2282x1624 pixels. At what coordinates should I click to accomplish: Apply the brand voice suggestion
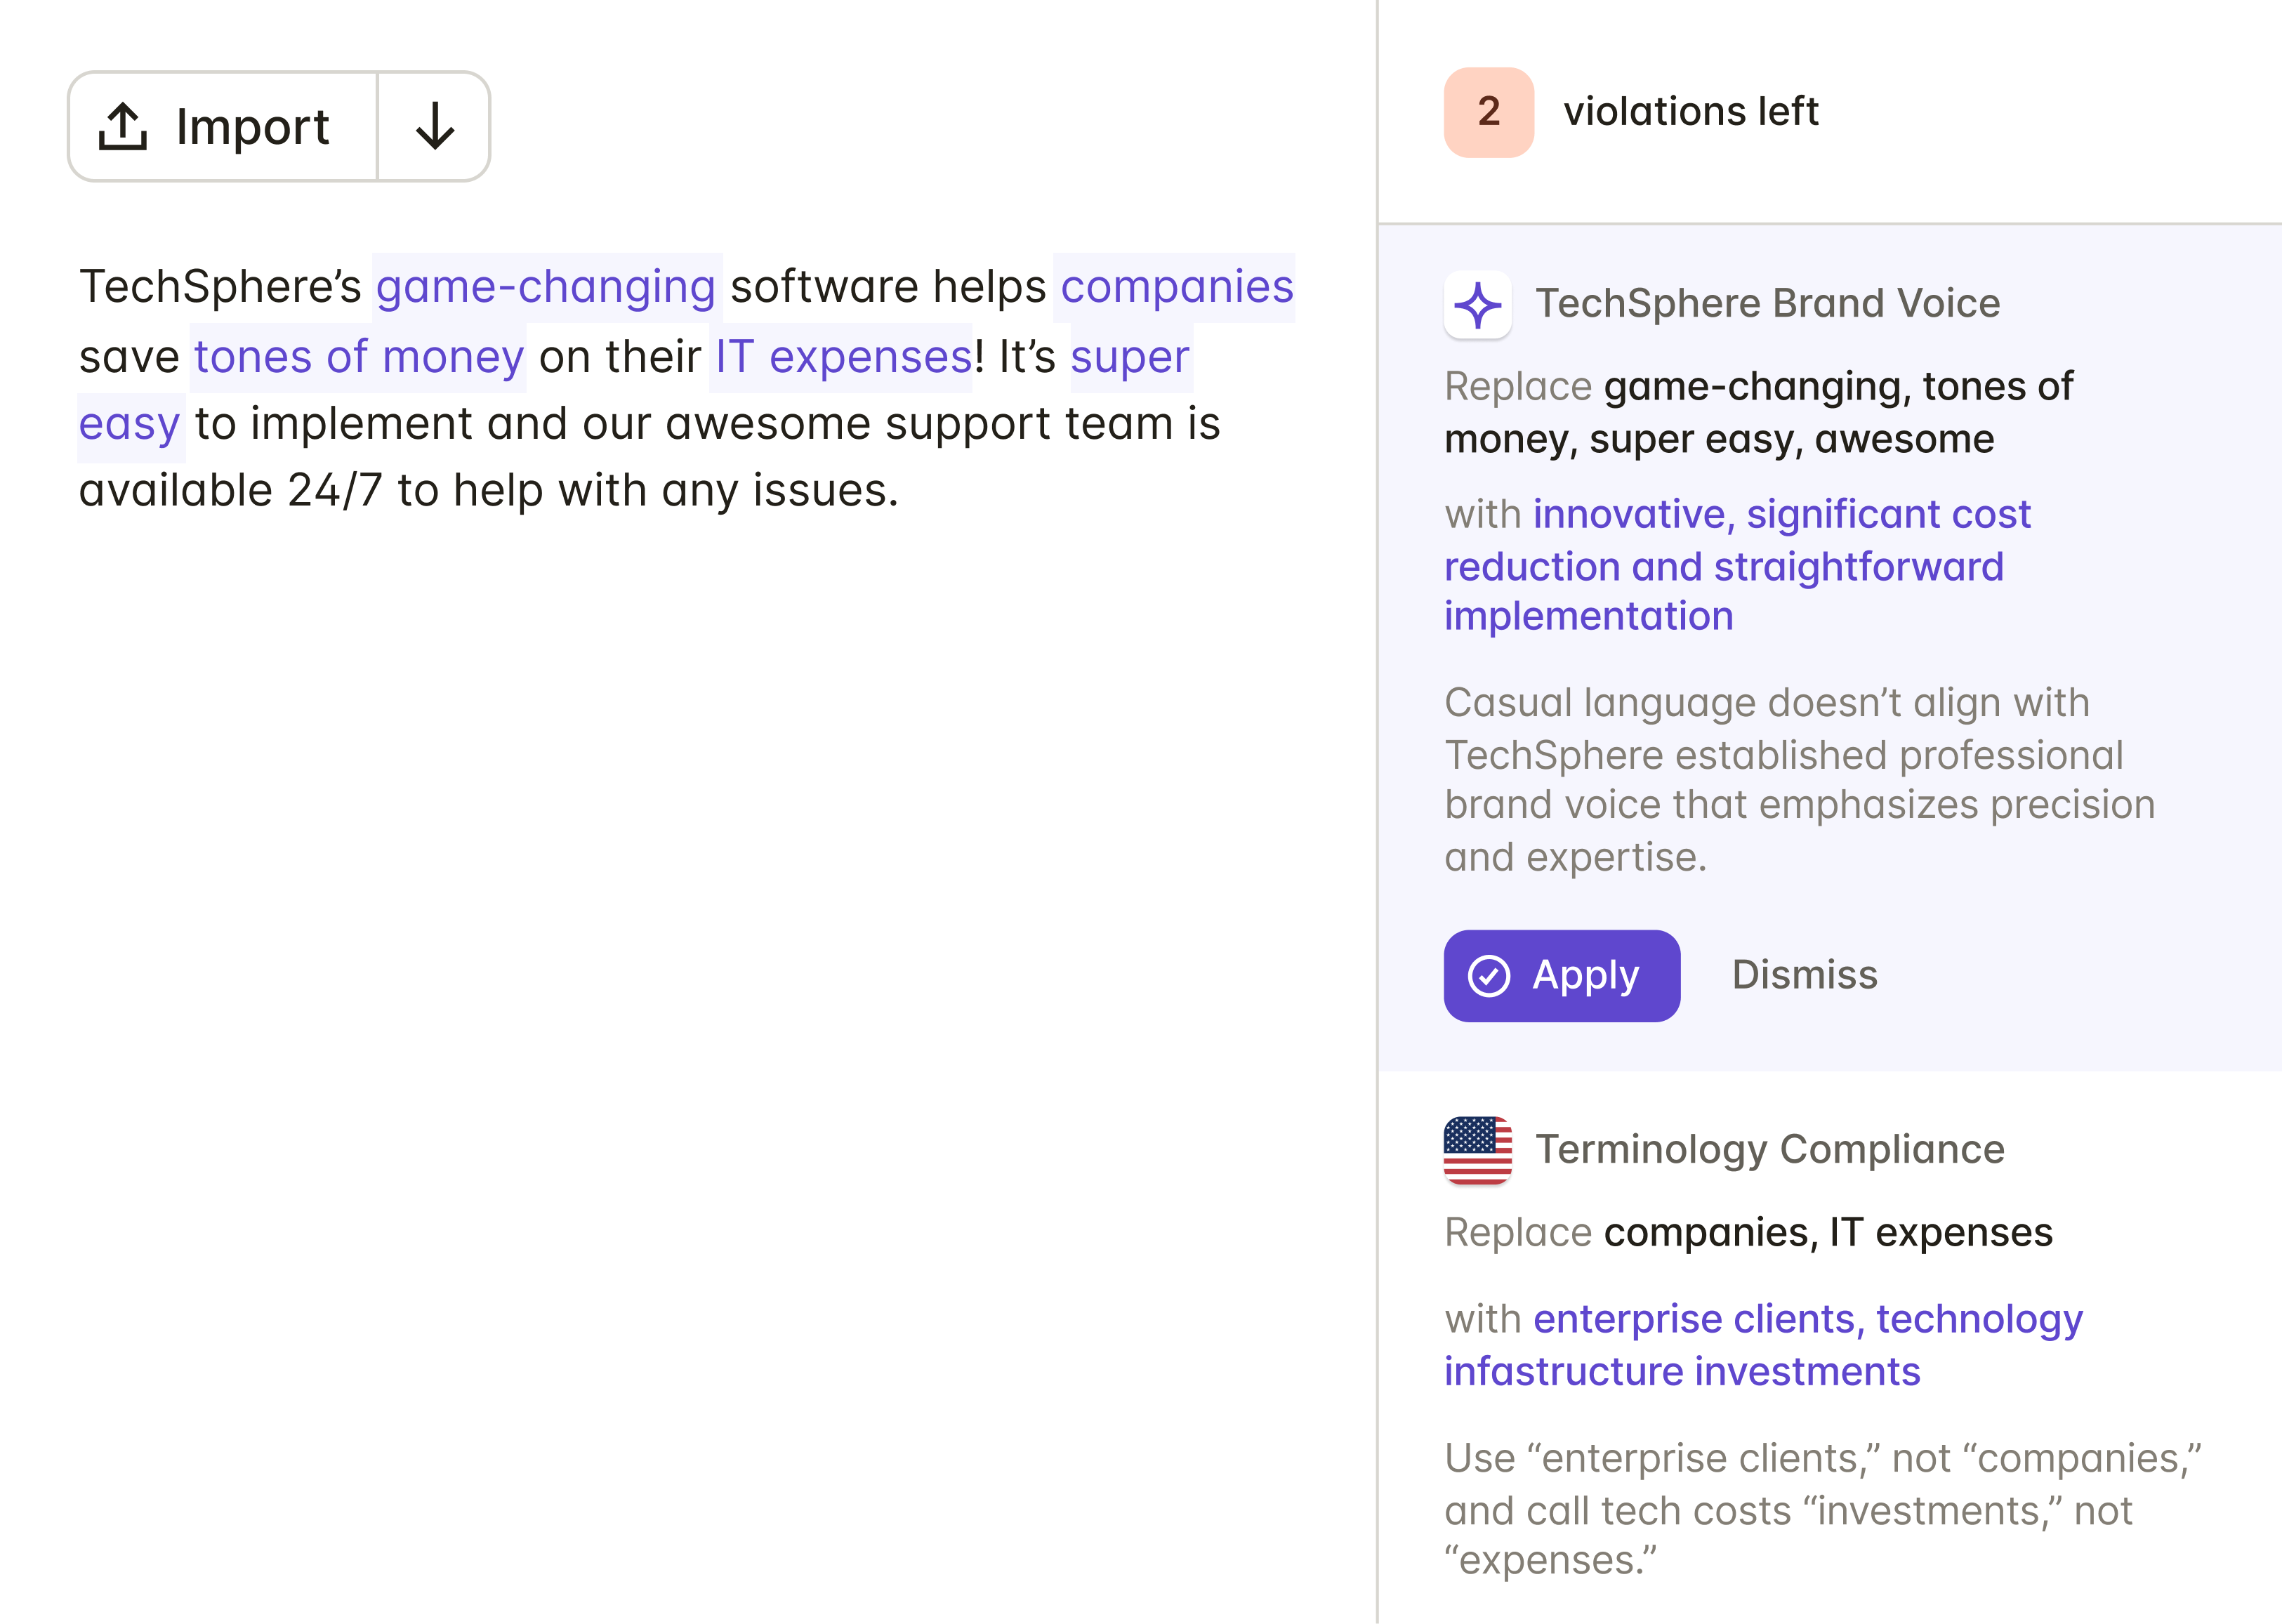point(1561,976)
